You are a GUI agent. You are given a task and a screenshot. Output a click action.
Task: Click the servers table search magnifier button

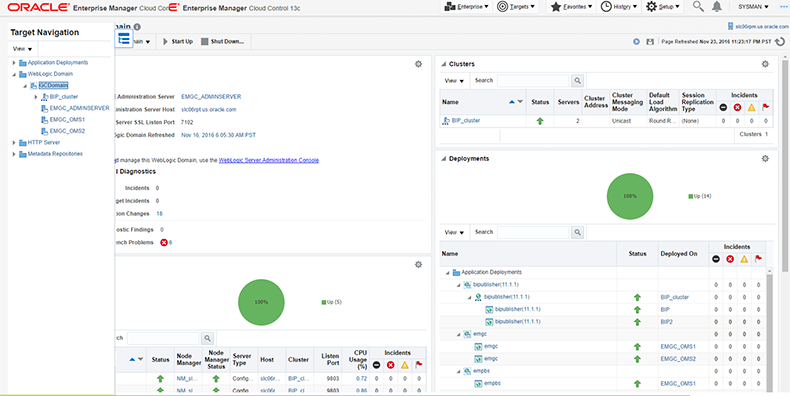pyautogui.click(x=208, y=338)
